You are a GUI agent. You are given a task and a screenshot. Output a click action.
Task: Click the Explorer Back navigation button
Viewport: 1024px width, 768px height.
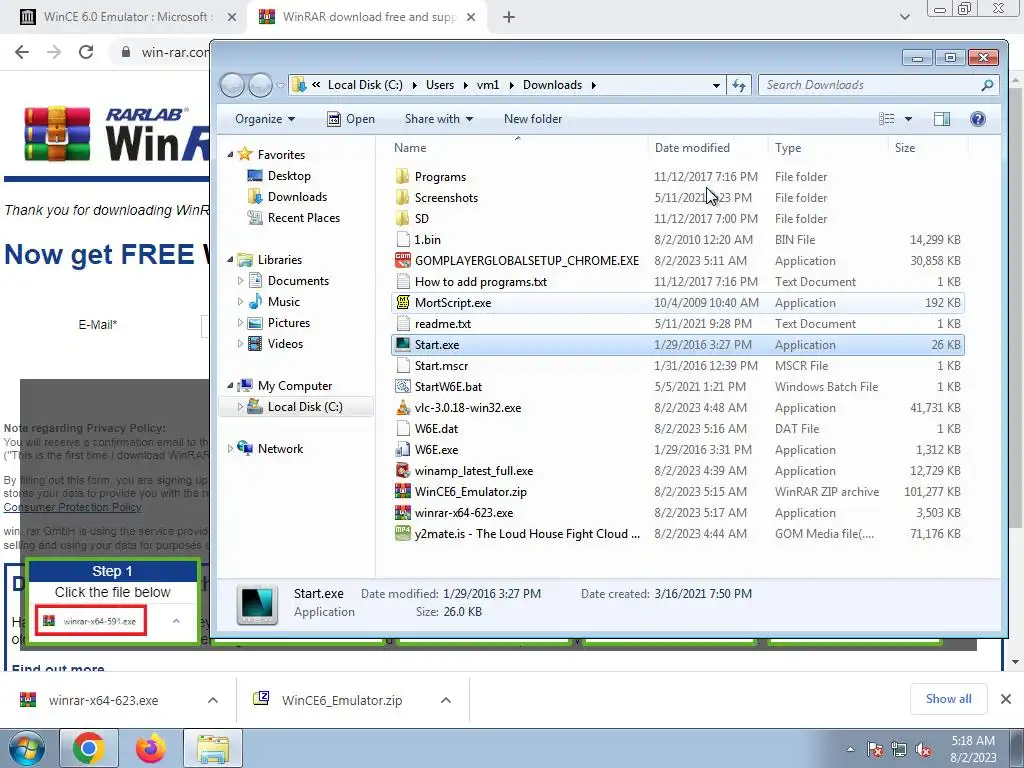tap(232, 85)
